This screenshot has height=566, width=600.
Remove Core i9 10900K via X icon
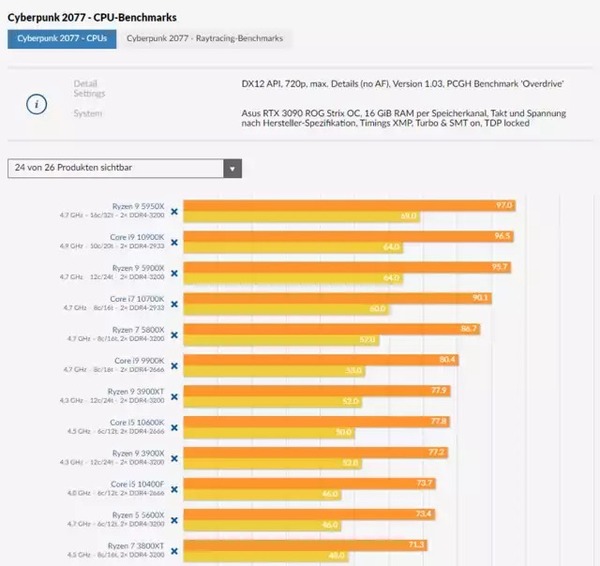[174, 242]
